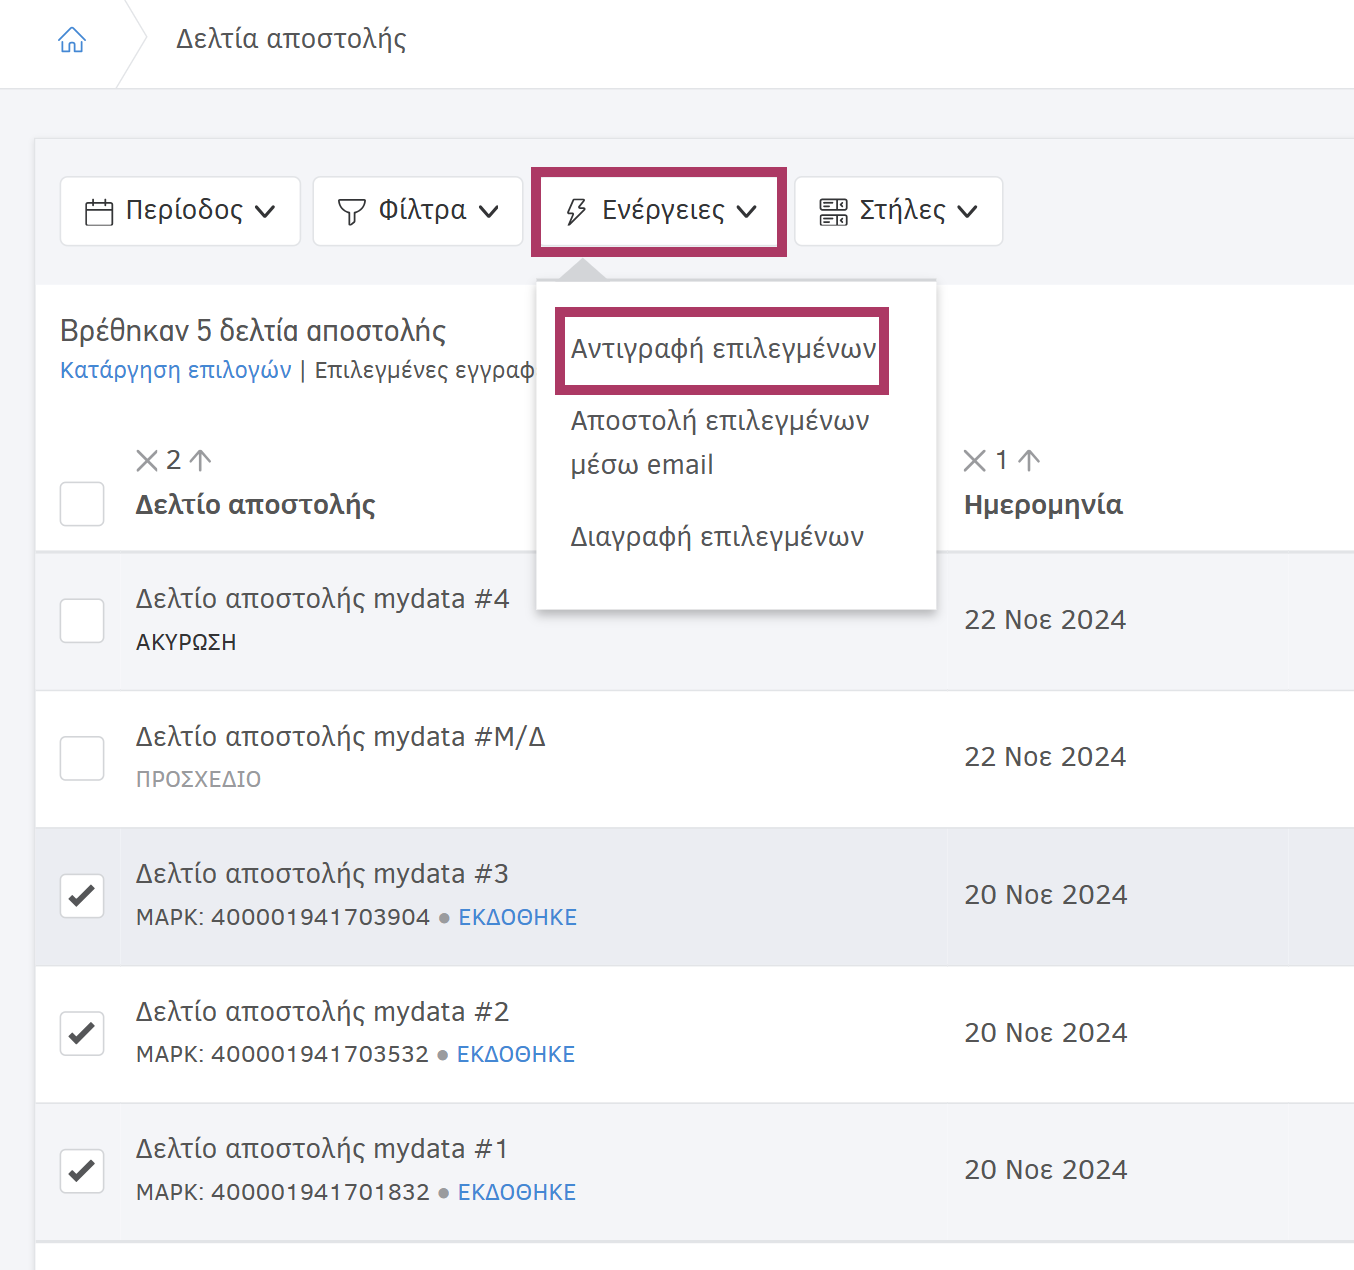The height and width of the screenshot is (1270, 1354).
Task: Click calendar icon on Περίοδος button
Action: [99, 212]
